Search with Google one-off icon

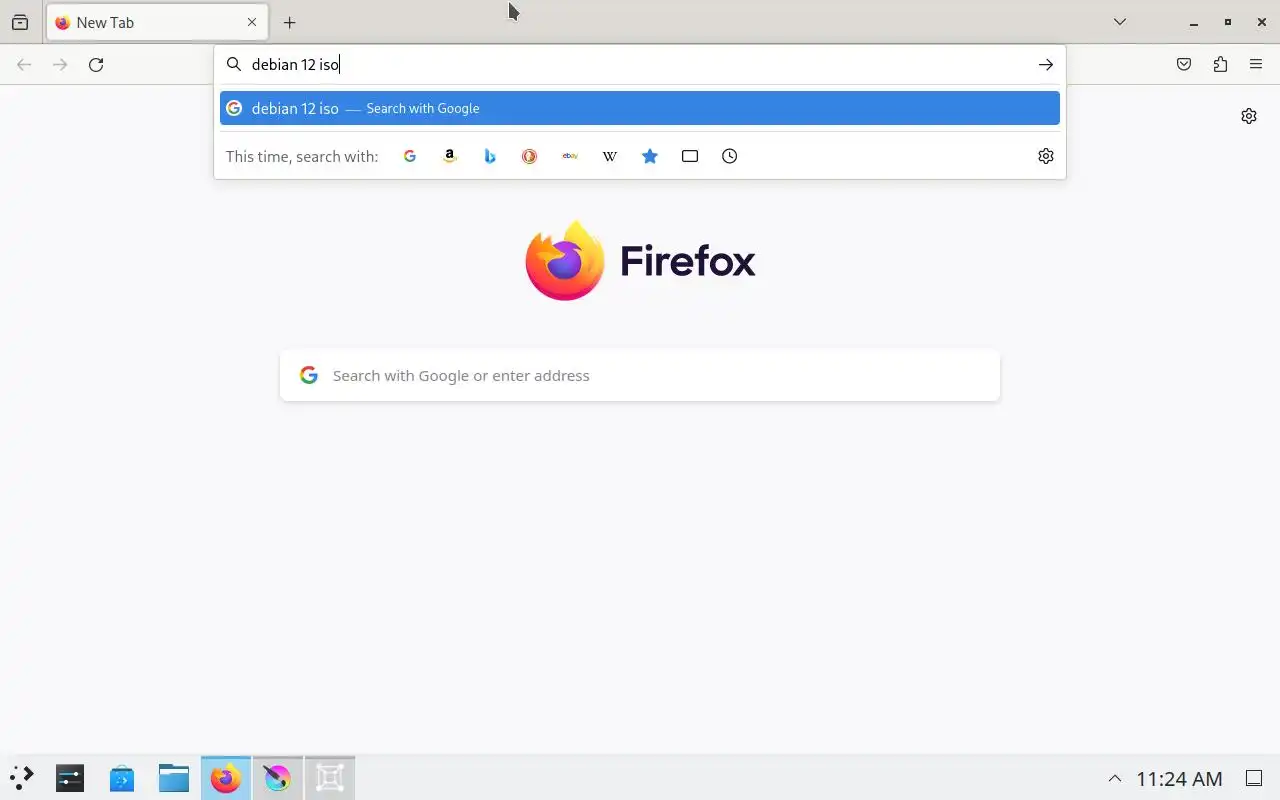(410, 156)
